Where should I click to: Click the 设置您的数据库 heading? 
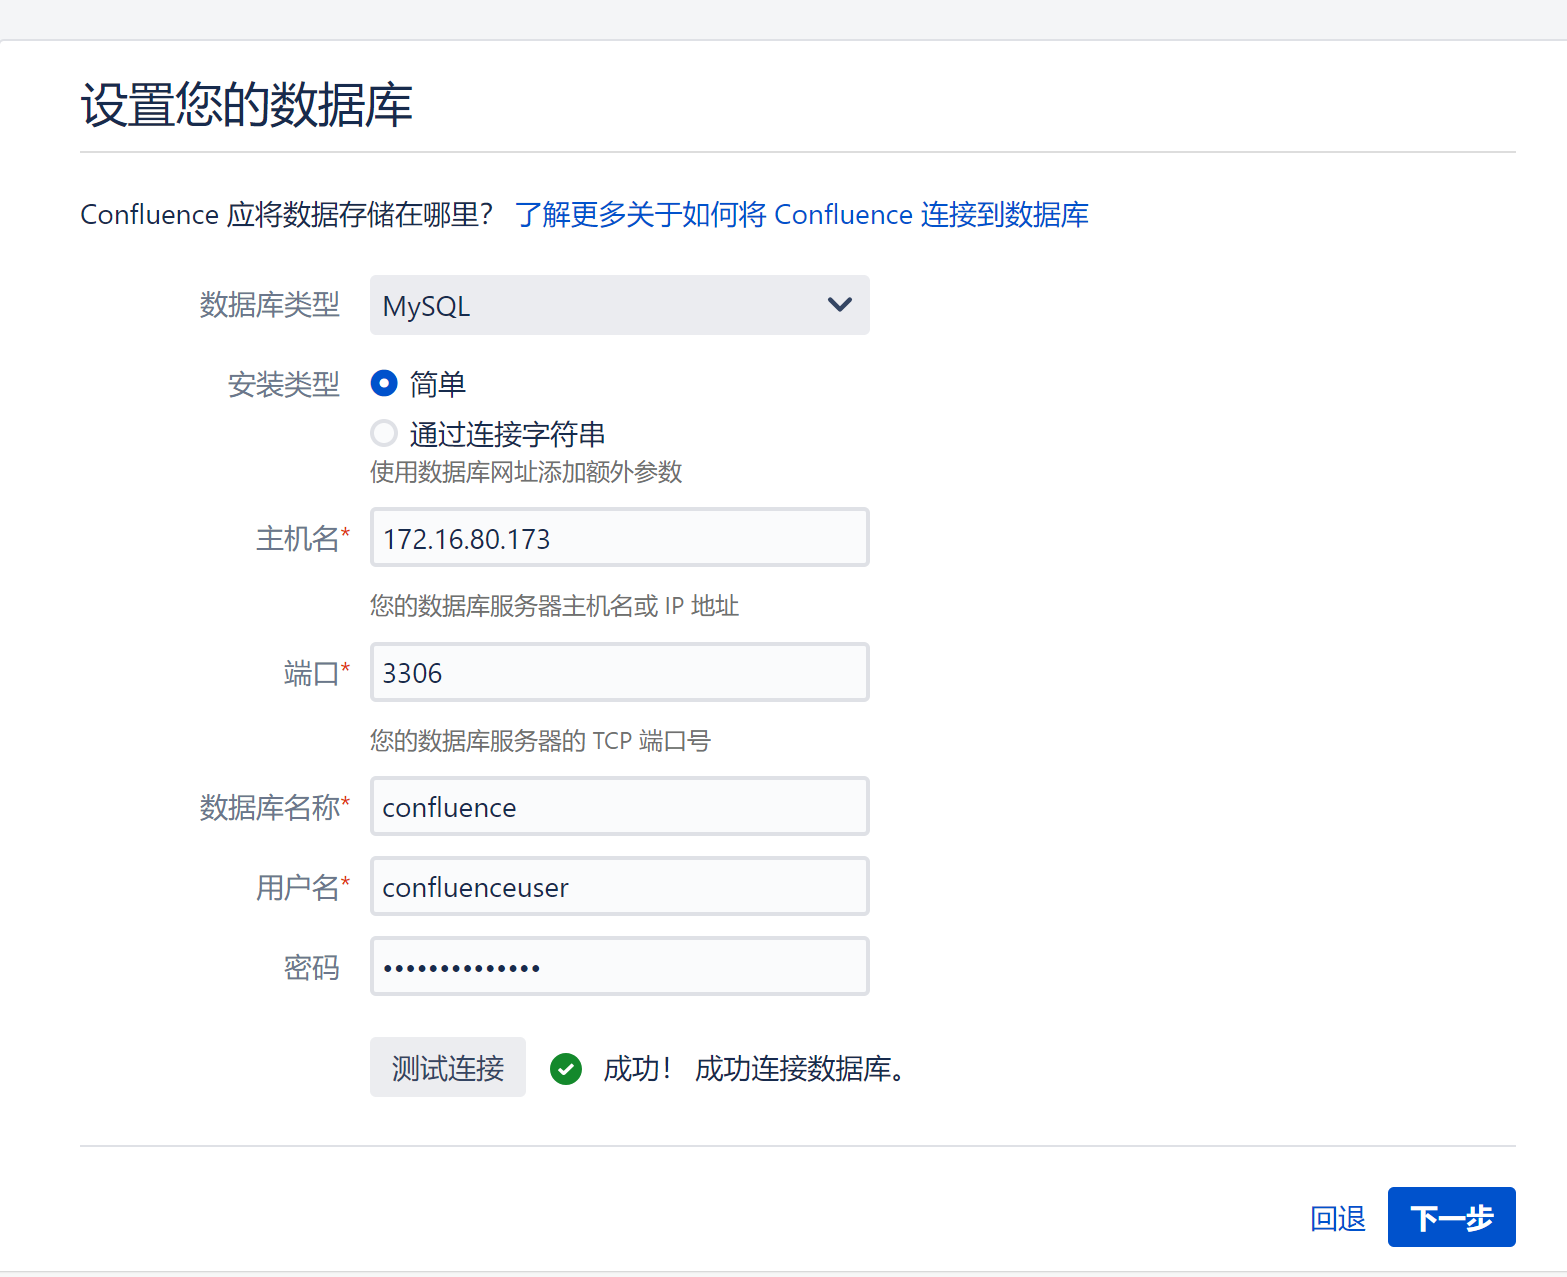246,104
